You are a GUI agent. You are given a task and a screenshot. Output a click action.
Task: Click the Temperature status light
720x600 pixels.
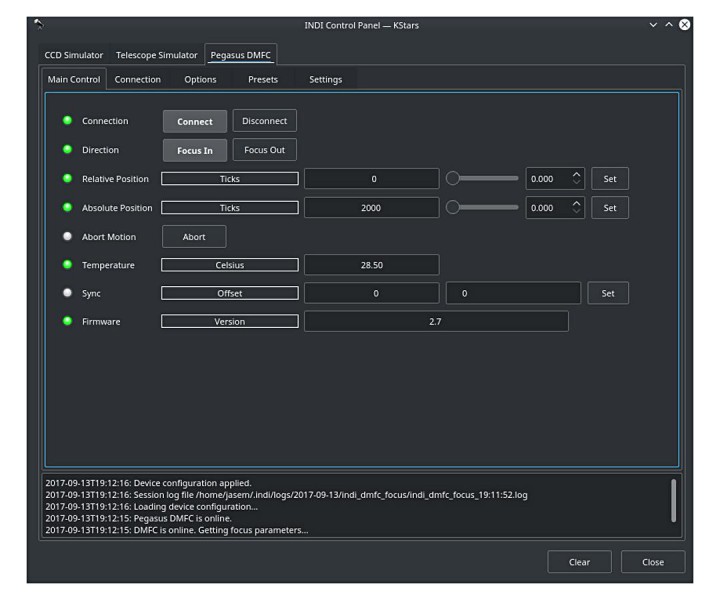pos(68,265)
